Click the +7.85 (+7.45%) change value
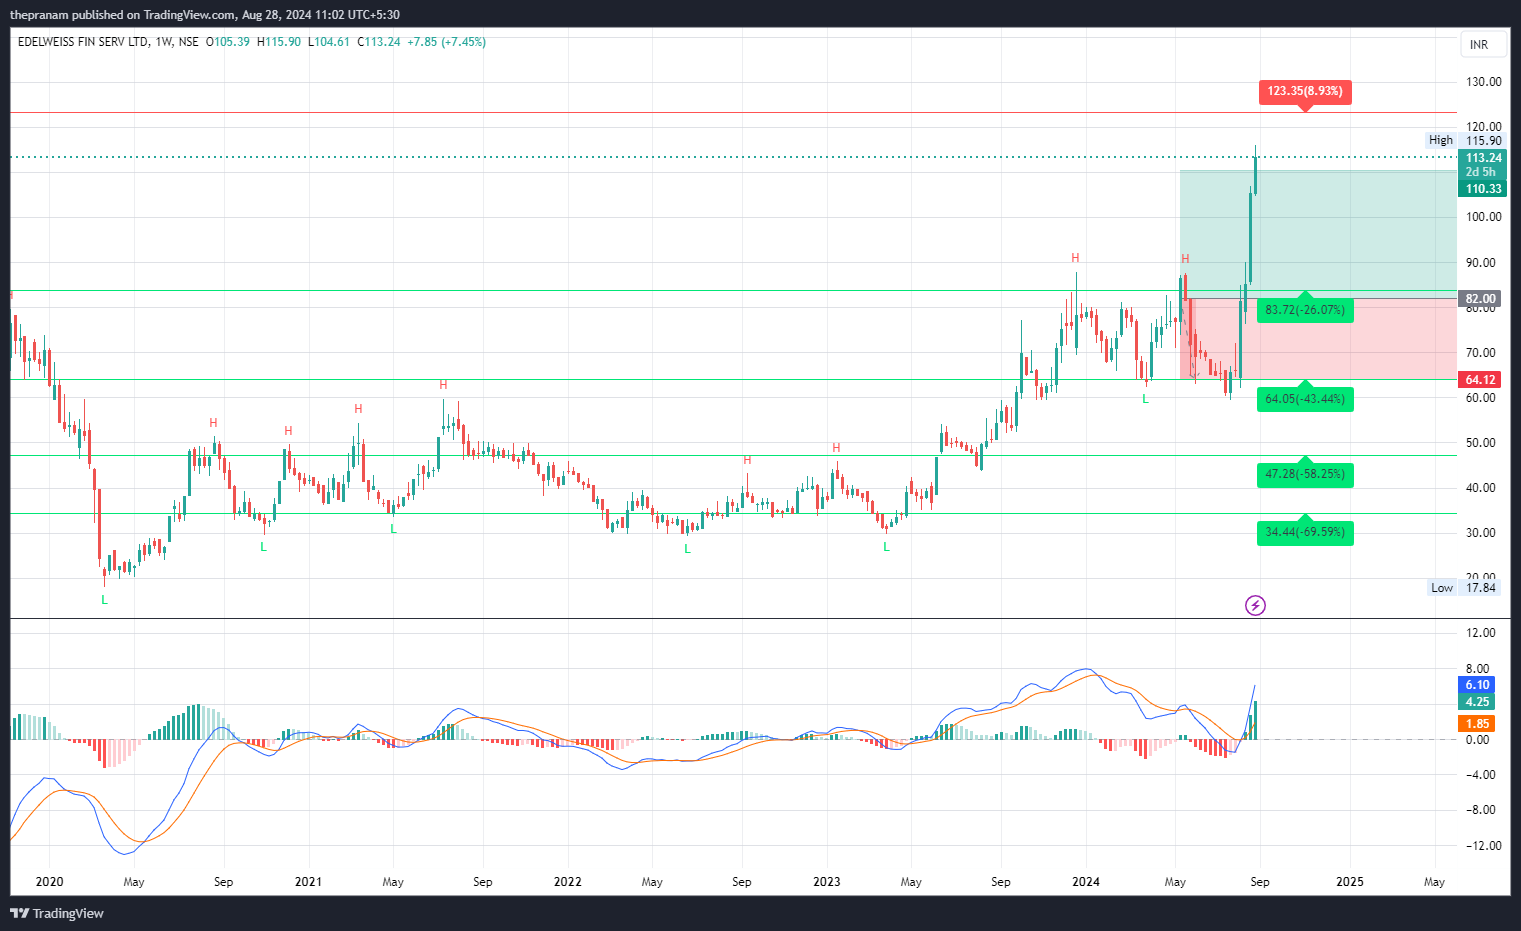The image size is (1521, 931). [x=447, y=42]
